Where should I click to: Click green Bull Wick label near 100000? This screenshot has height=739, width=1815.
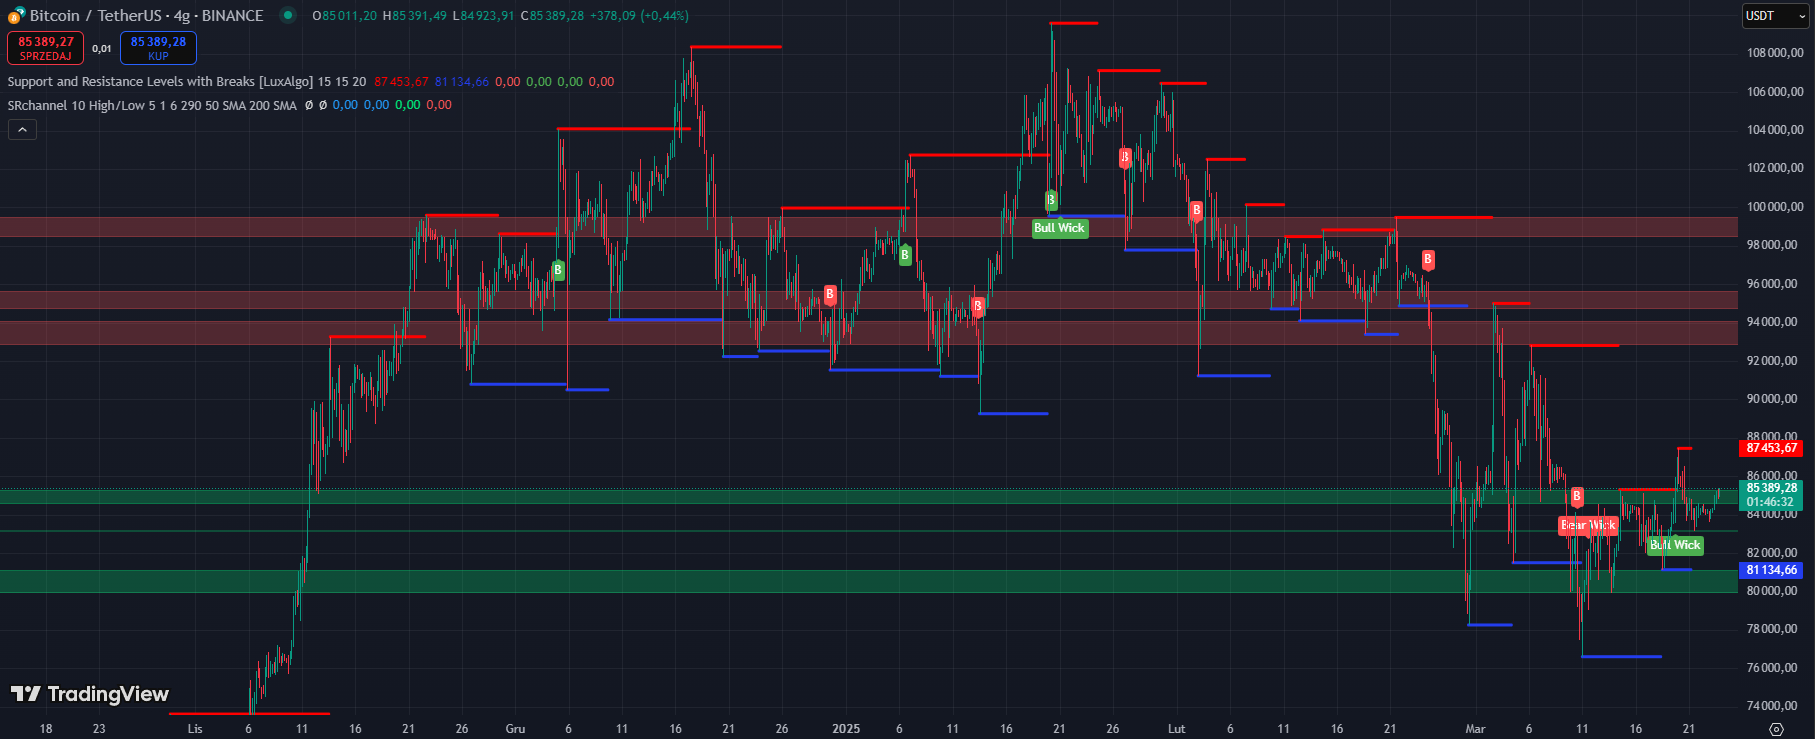1059,228
